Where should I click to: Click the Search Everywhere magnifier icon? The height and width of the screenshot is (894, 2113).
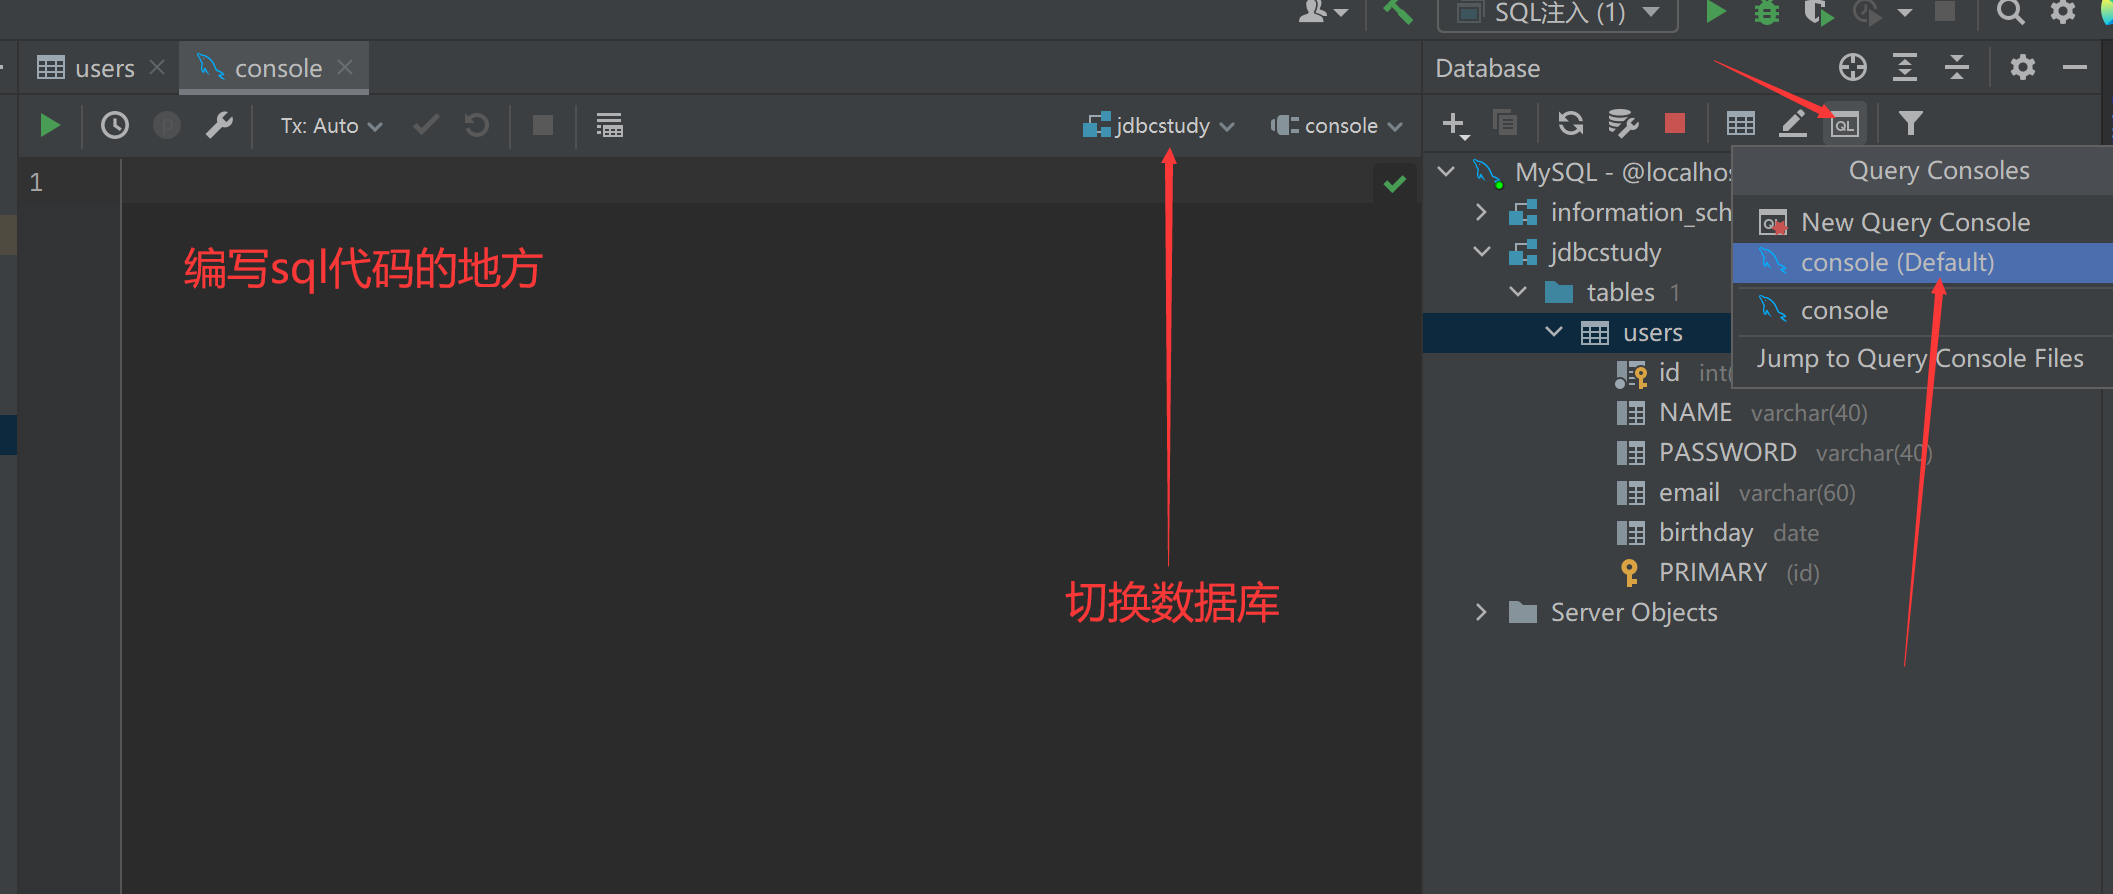coord(2011,12)
